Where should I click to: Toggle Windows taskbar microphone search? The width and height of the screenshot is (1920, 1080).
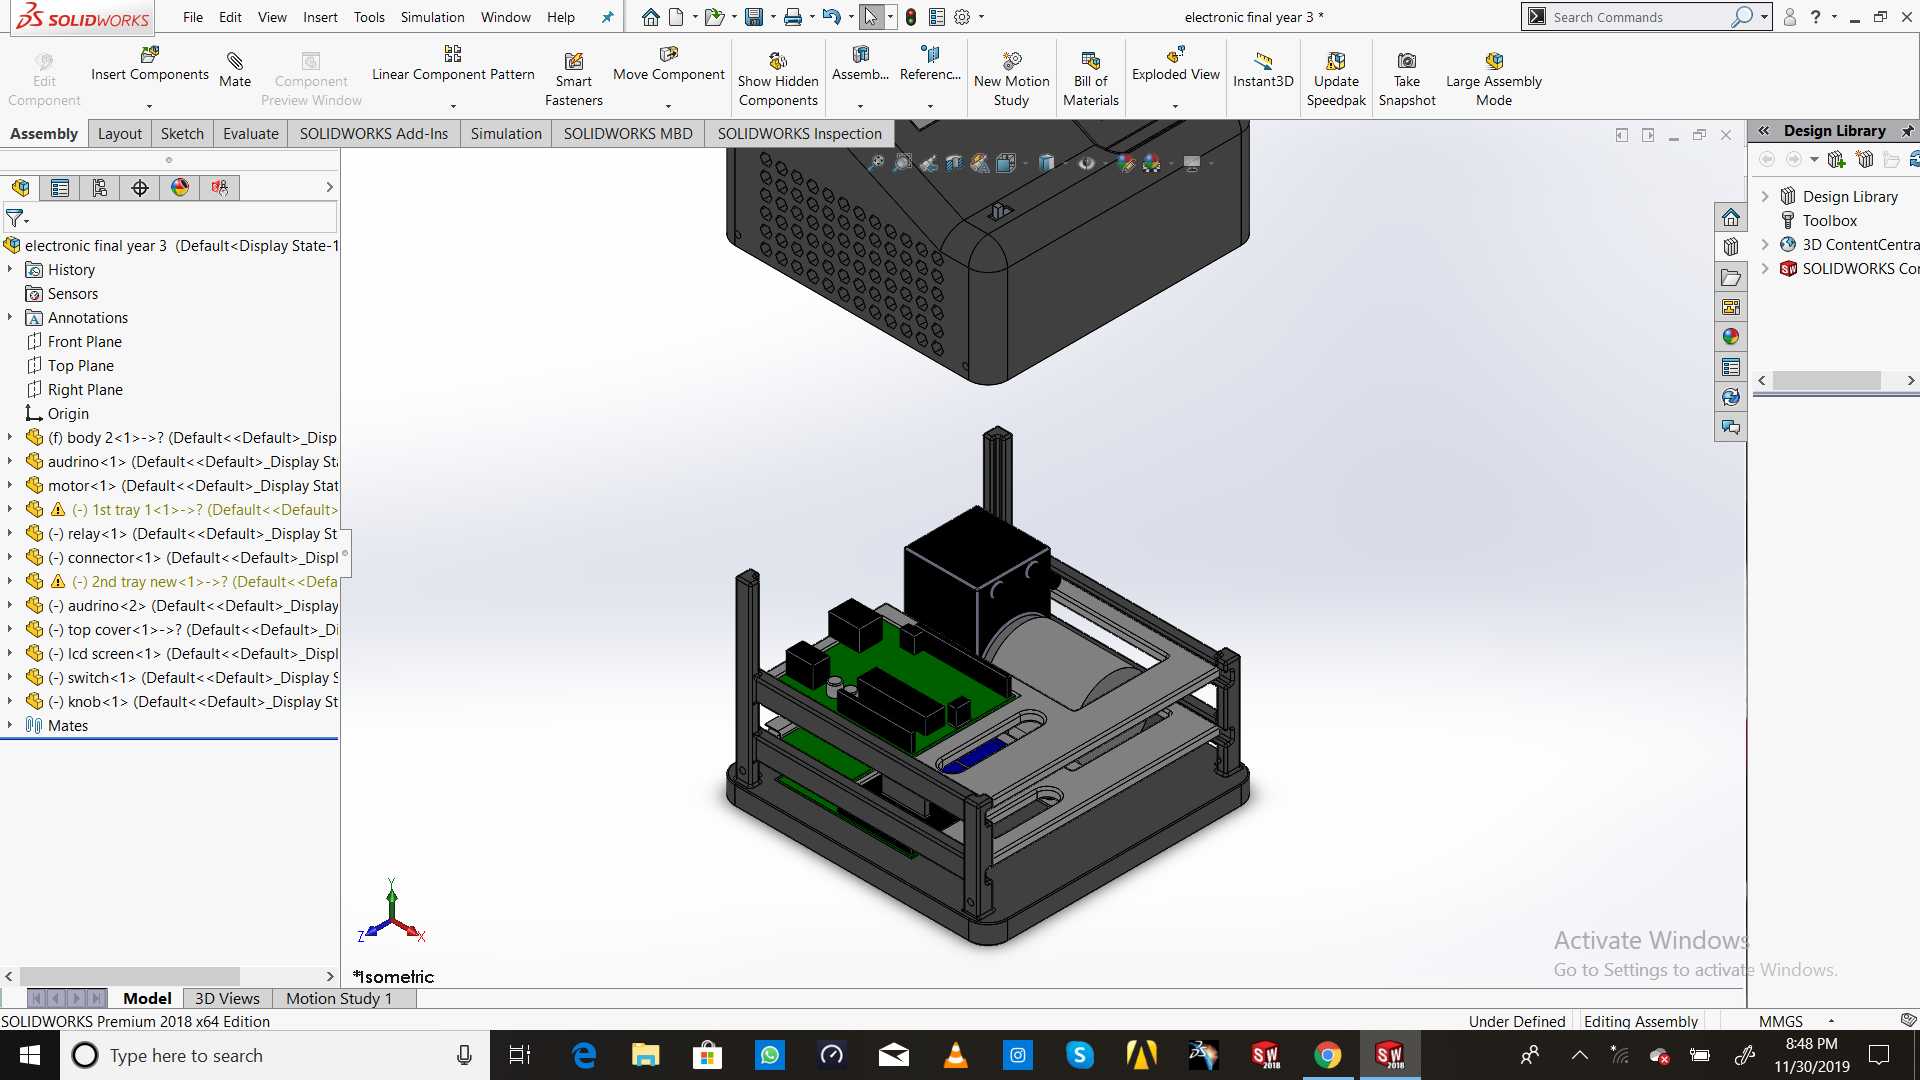[x=464, y=1055]
